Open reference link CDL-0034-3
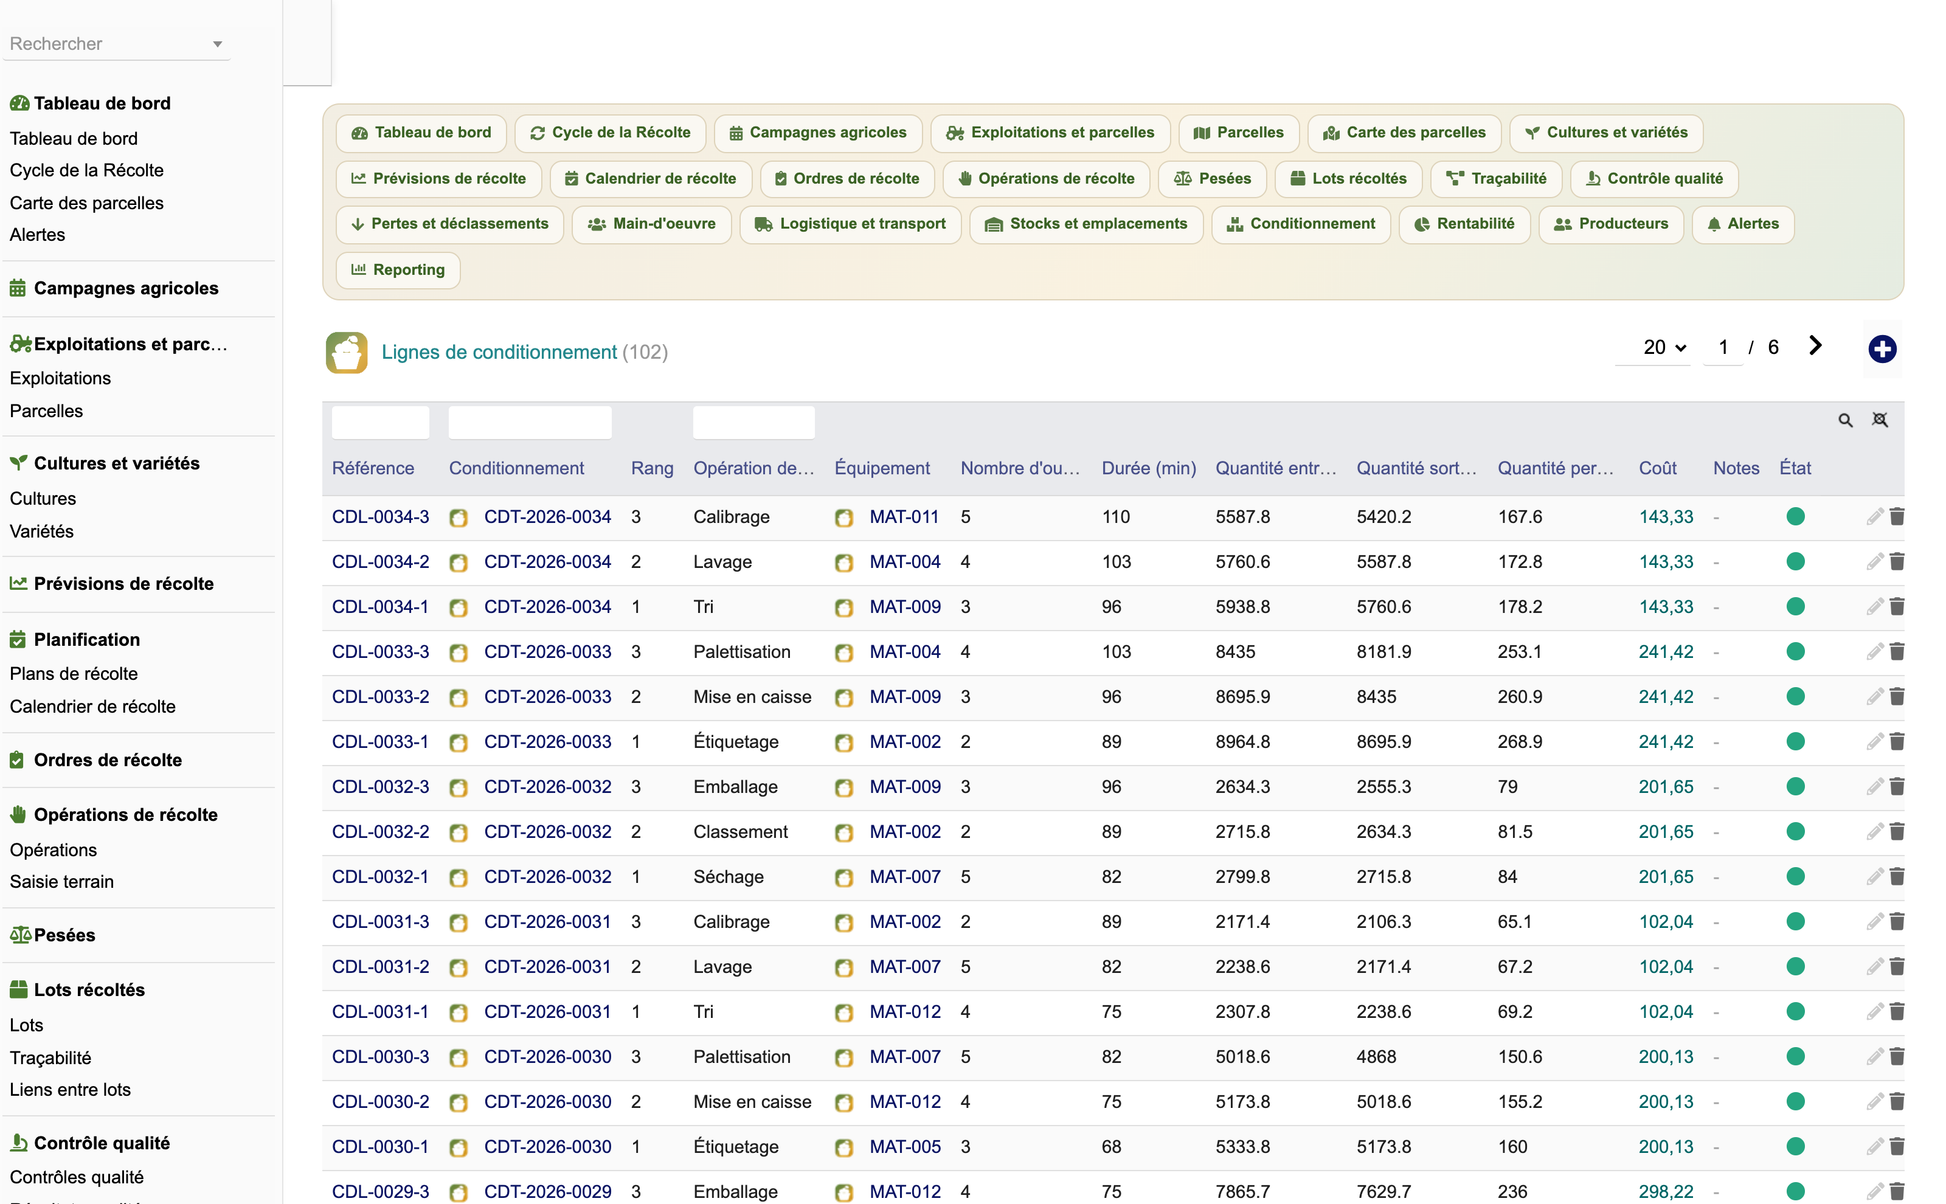1946x1204 pixels. pyautogui.click(x=380, y=517)
